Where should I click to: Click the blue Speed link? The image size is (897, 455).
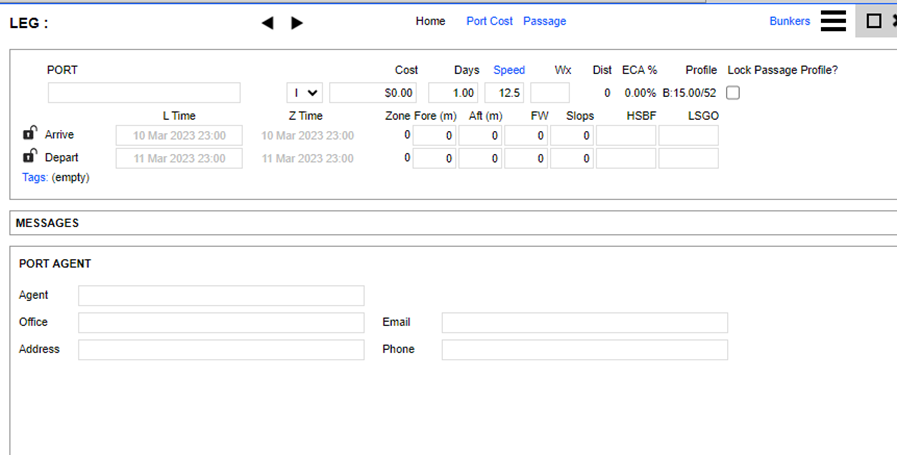click(x=509, y=70)
